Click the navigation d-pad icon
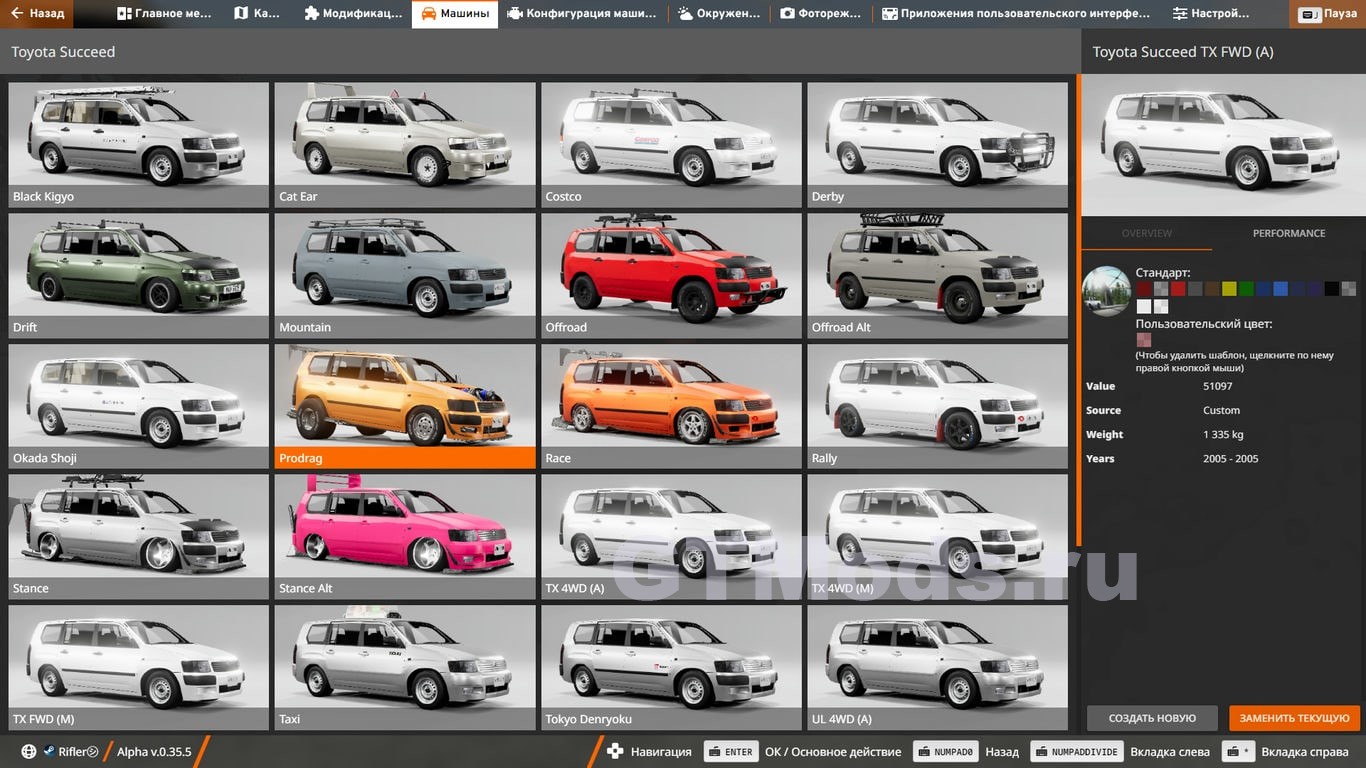The width and height of the screenshot is (1366, 768). pyautogui.click(x=615, y=752)
